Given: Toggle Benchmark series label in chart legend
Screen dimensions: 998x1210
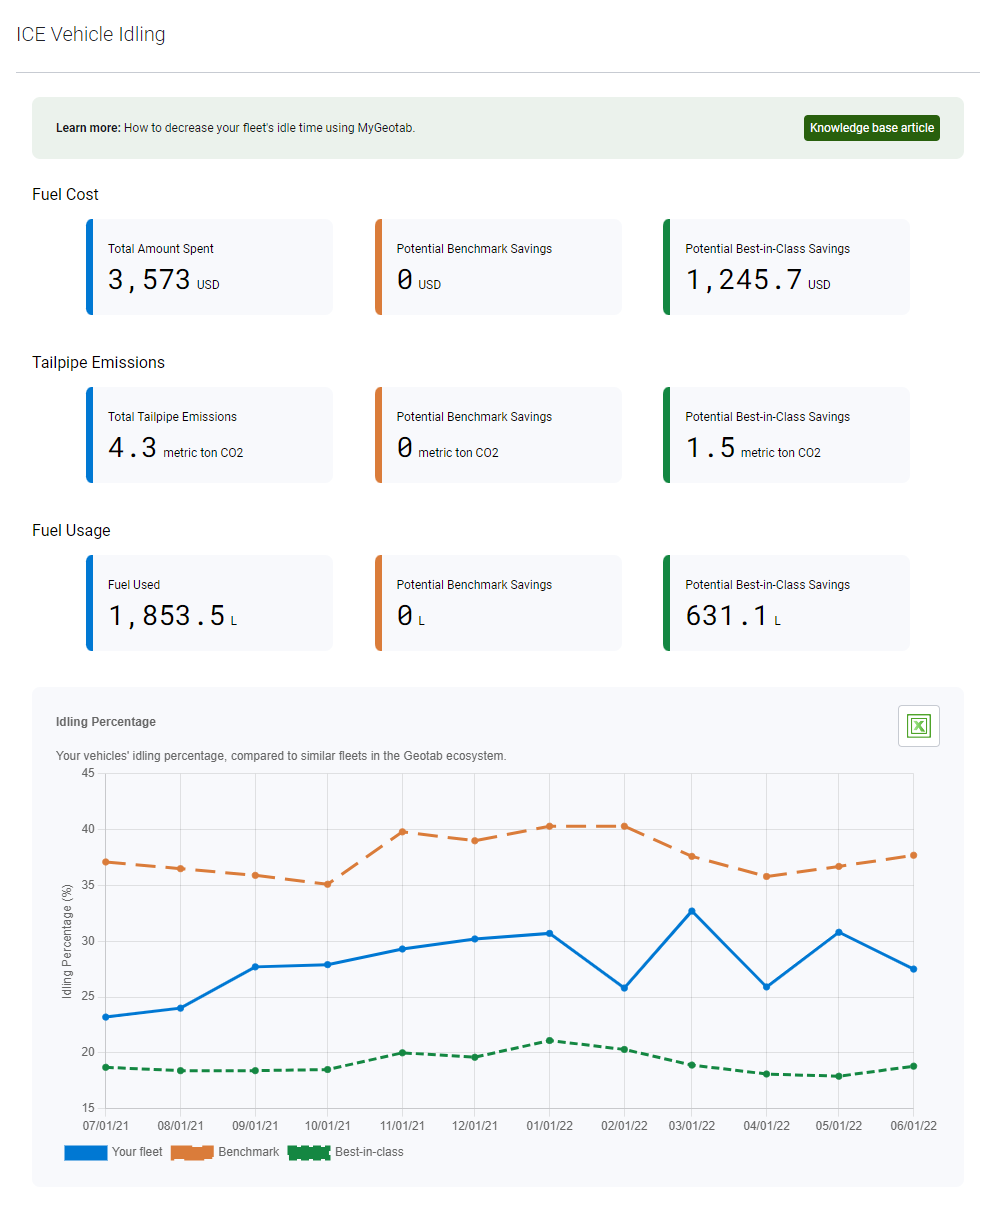Looking at the screenshot, I should (249, 1152).
